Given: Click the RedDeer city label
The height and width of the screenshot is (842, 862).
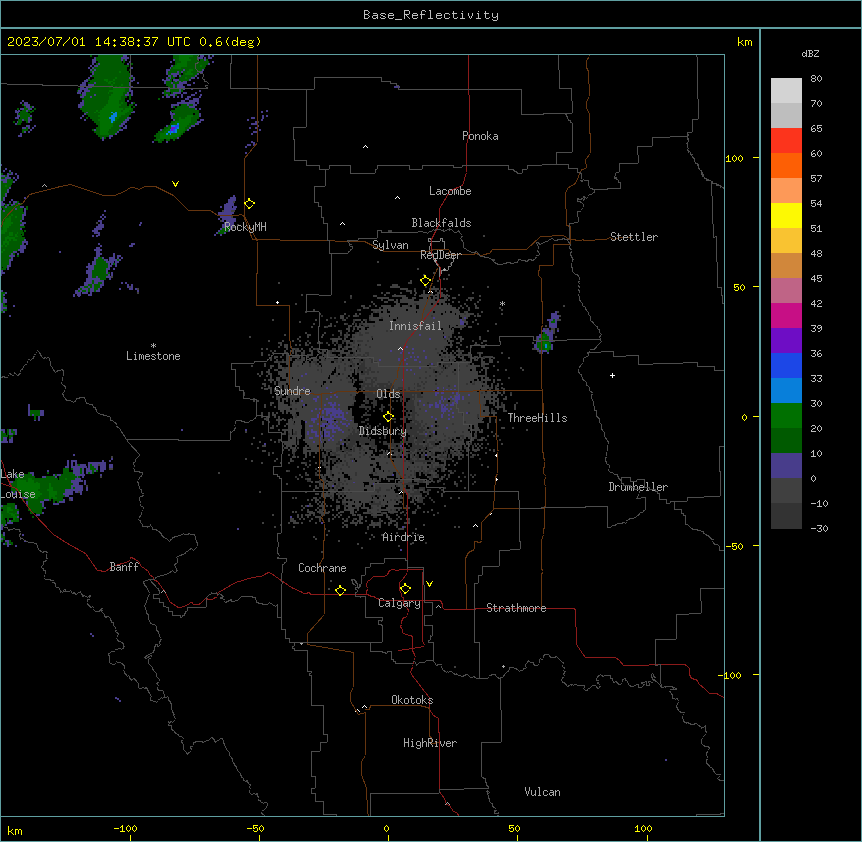Looking at the screenshot, I should pos(440,255).
